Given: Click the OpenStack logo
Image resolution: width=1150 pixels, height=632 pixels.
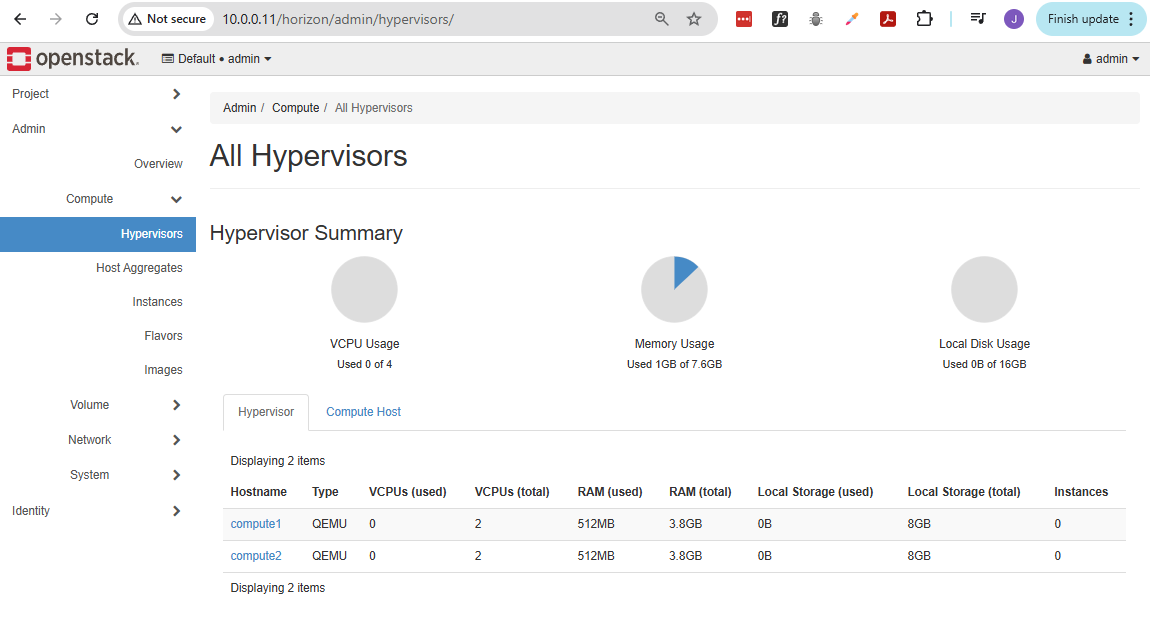Looking at the screenshot, I should pyautogui.click(x=73, y=59).
